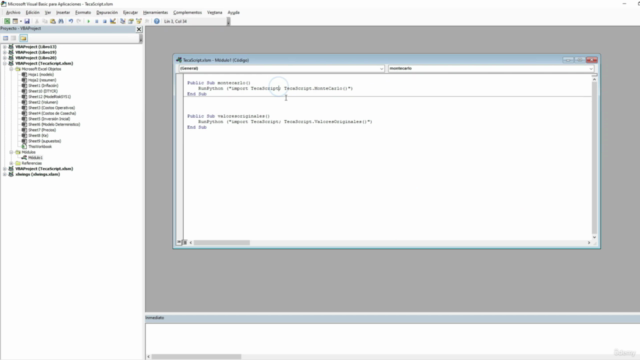The height and width of the screenshot is (360, 640).
Task: Open the Ventana menu
Action: point(215,13)
